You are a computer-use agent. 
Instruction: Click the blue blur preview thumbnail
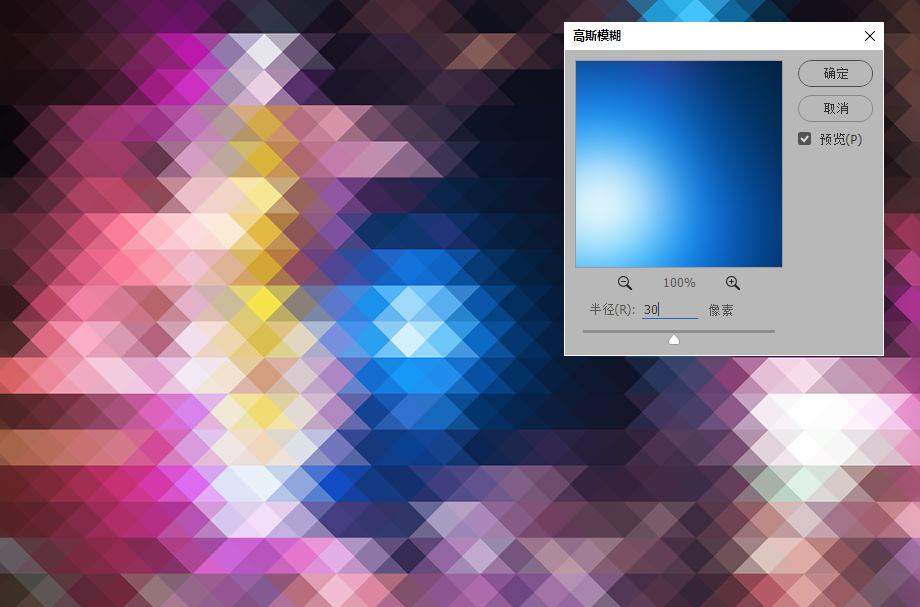(679, 164)
